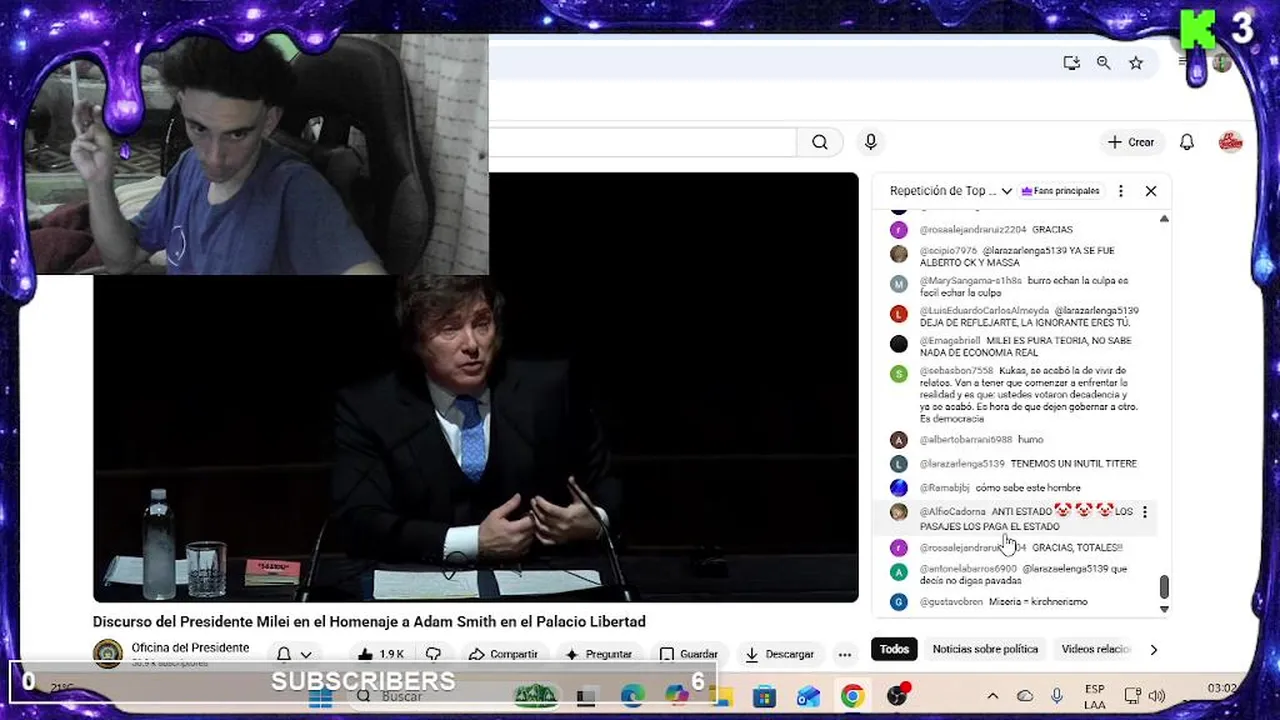Click the Compartir share button
1280x720 pixels.
[x=503, y=654]
